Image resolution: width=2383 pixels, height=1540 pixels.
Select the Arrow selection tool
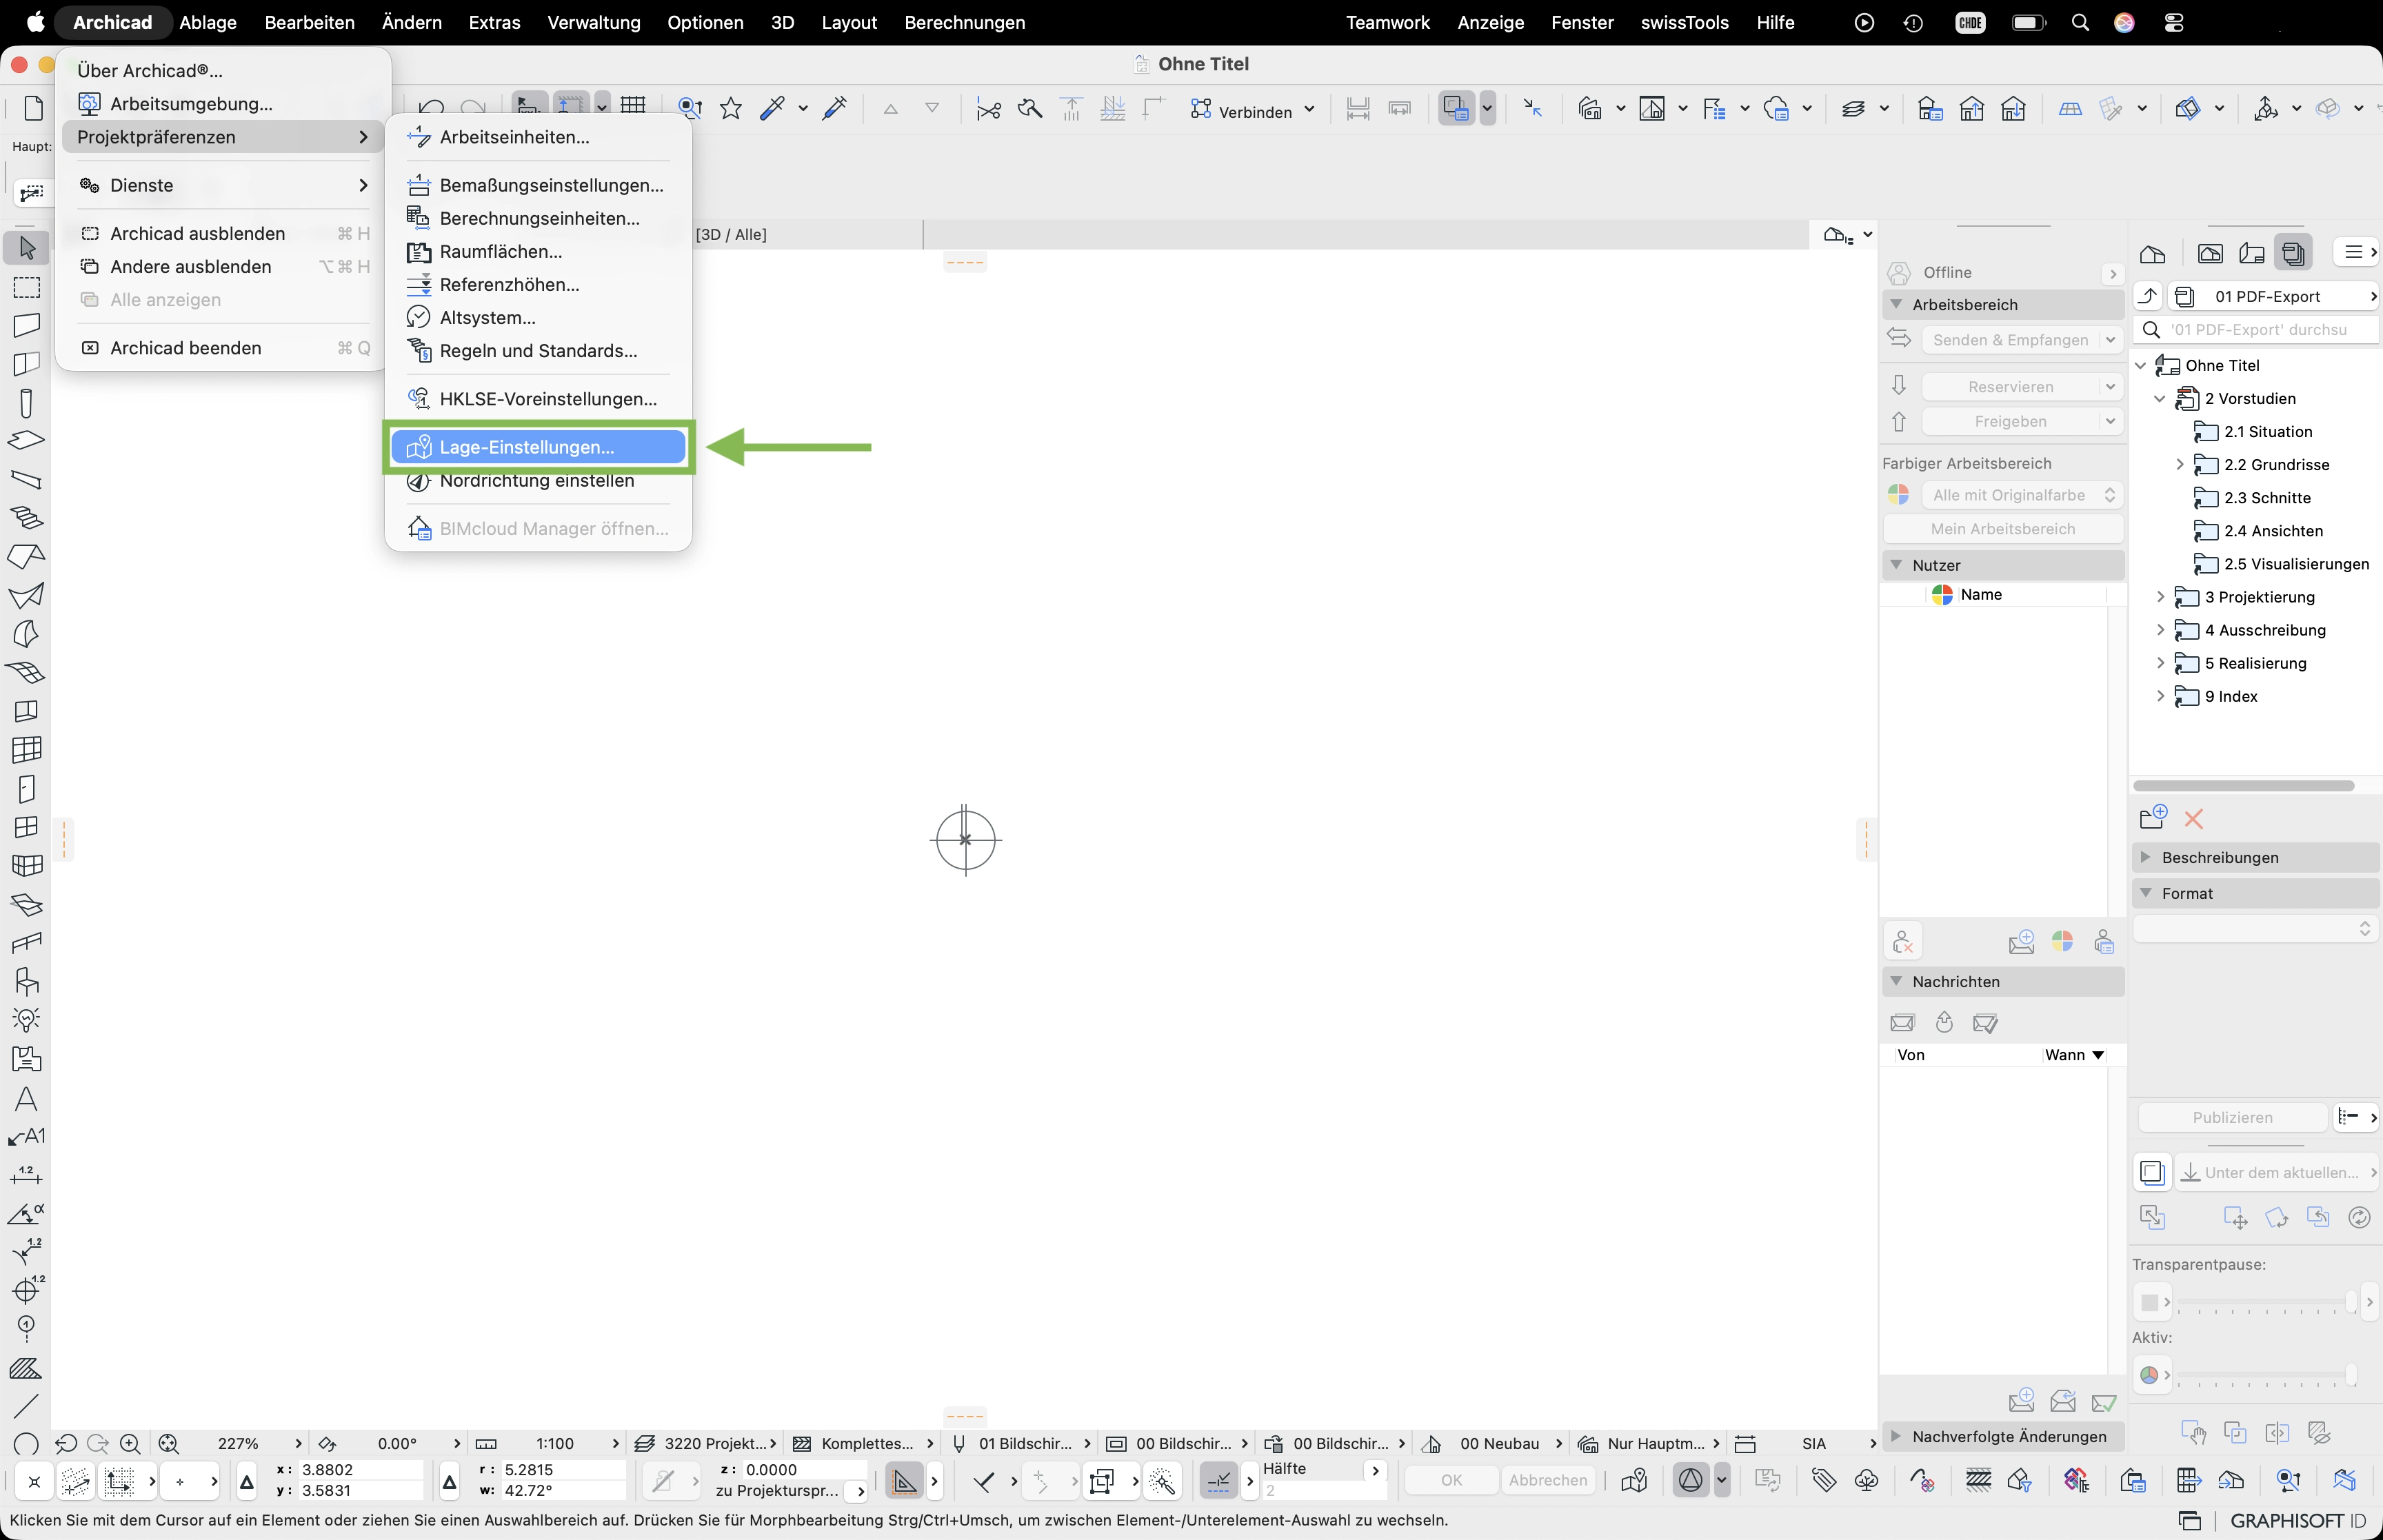[27, 247]
